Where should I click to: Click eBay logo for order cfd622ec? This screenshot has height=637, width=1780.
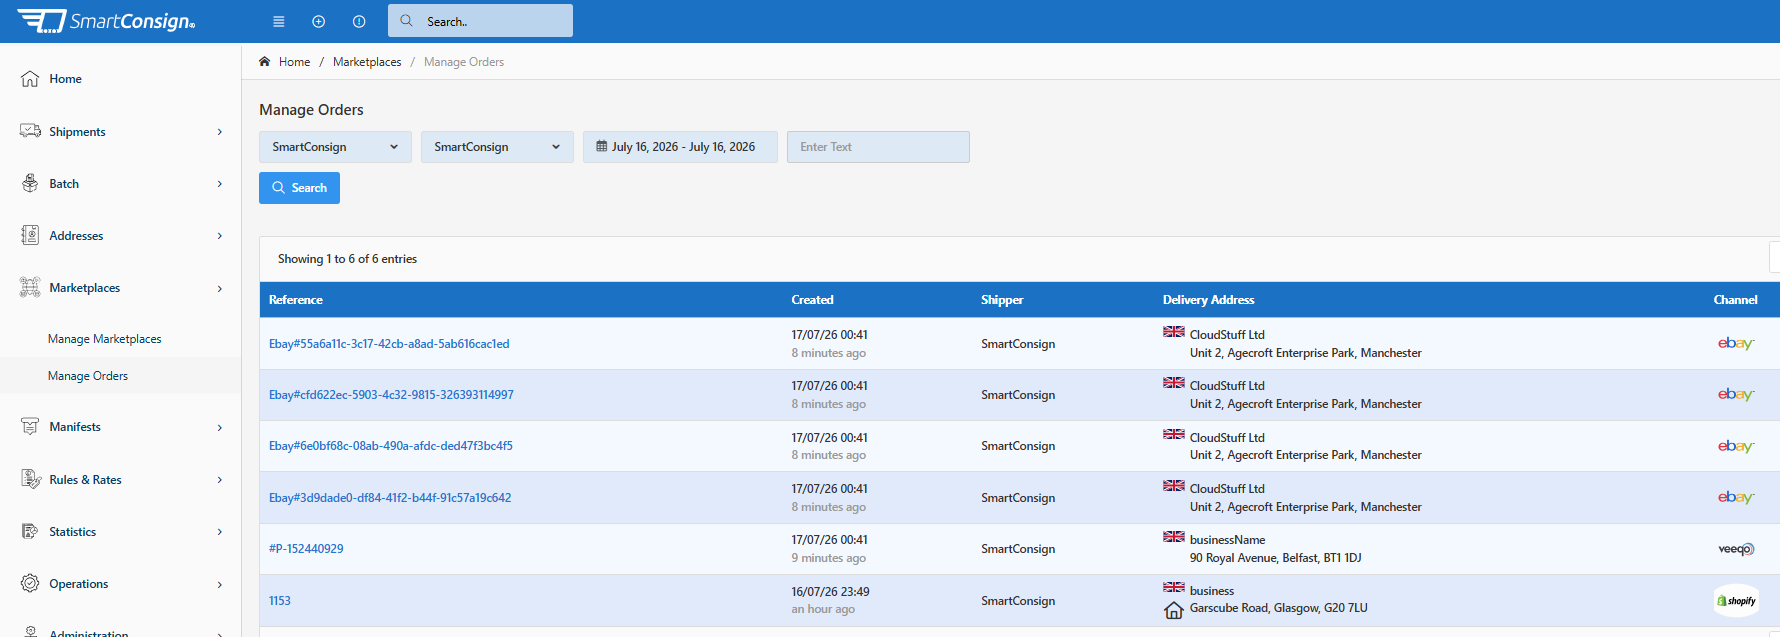coord(1736,394)
